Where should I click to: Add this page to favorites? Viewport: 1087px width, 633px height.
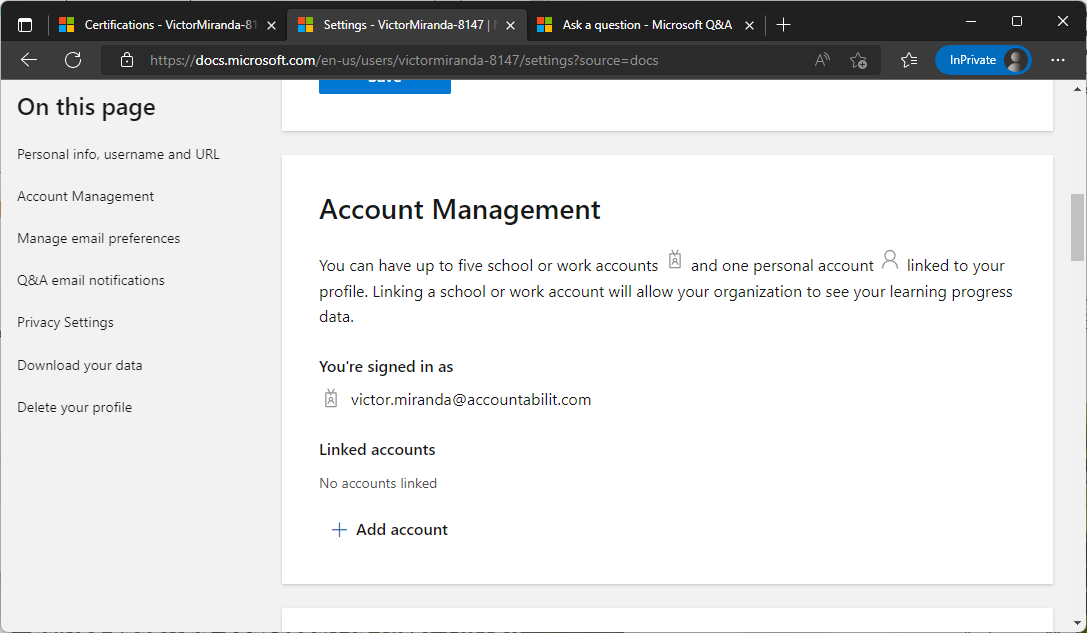(x=858, y=60)
